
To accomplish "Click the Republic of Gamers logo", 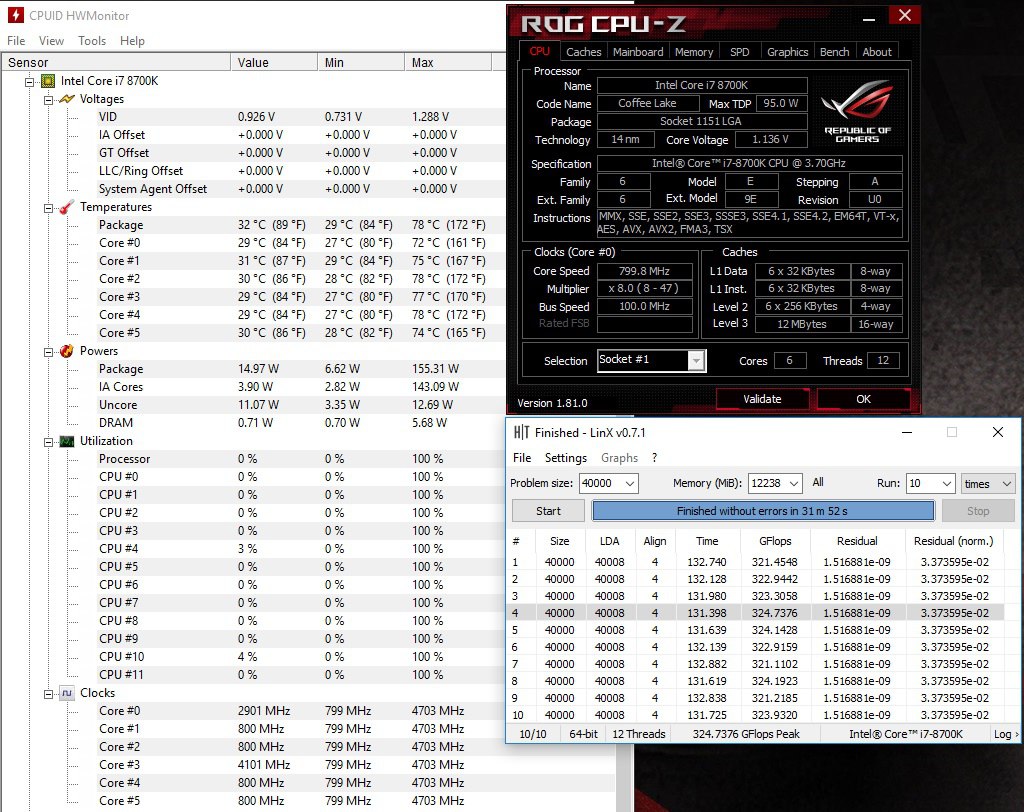I will pyautogui.click(x=857, y=110).
